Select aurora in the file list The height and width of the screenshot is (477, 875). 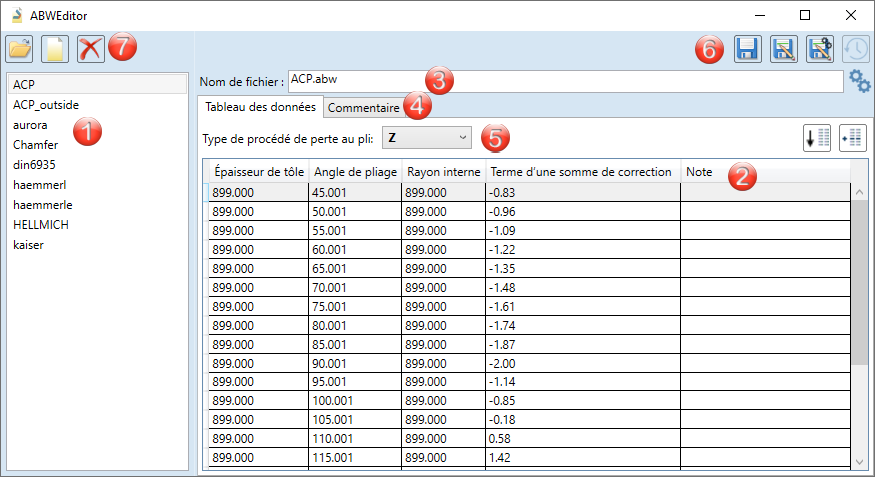pyautogui.click(x=98, y=125)
